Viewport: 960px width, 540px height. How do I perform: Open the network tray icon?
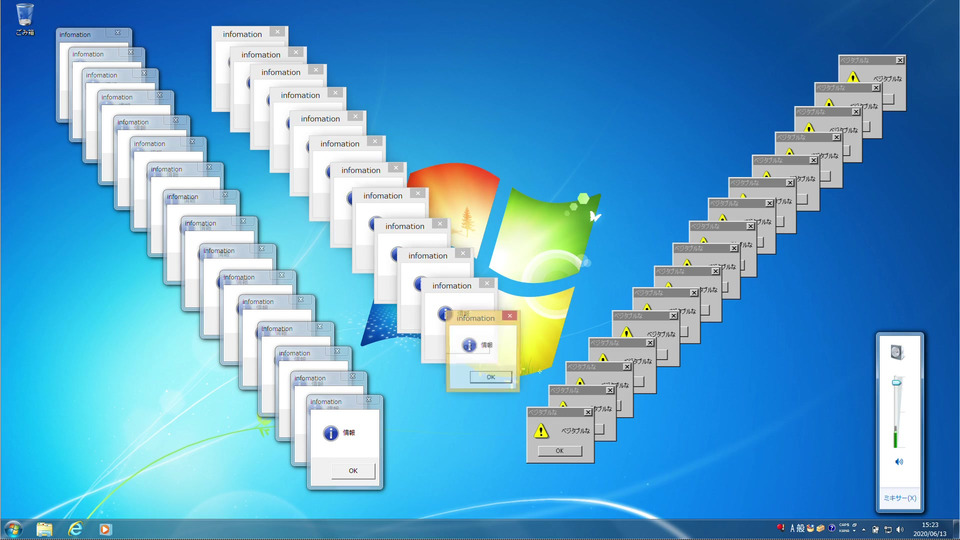888,529
